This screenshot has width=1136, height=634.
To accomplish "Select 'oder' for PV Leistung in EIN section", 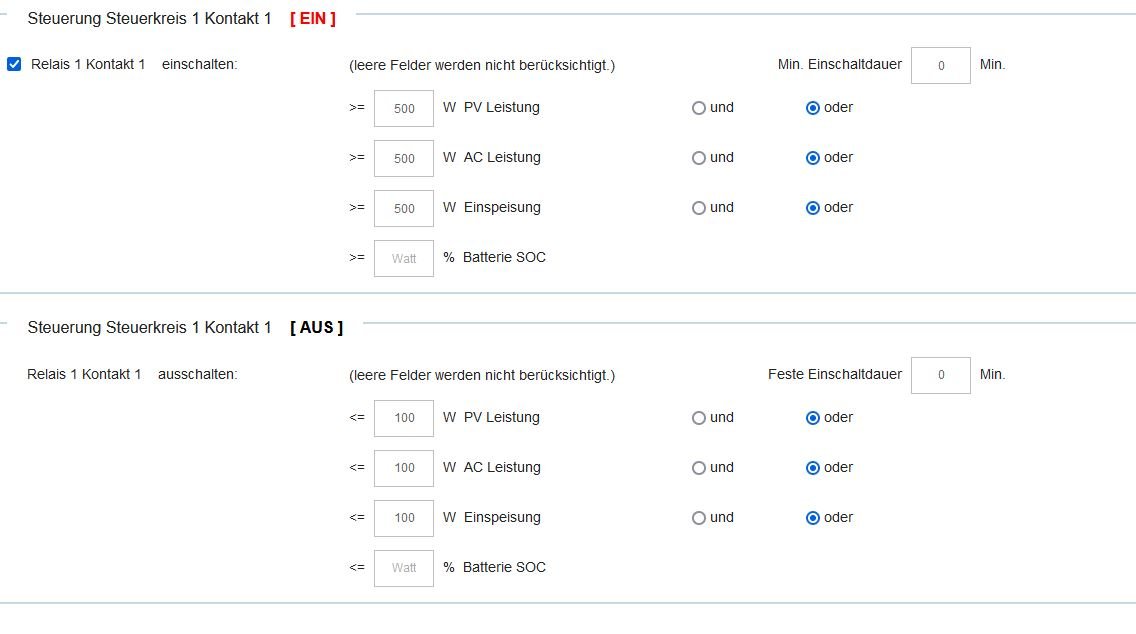I will pyautogui.click(x=813, y=108).
